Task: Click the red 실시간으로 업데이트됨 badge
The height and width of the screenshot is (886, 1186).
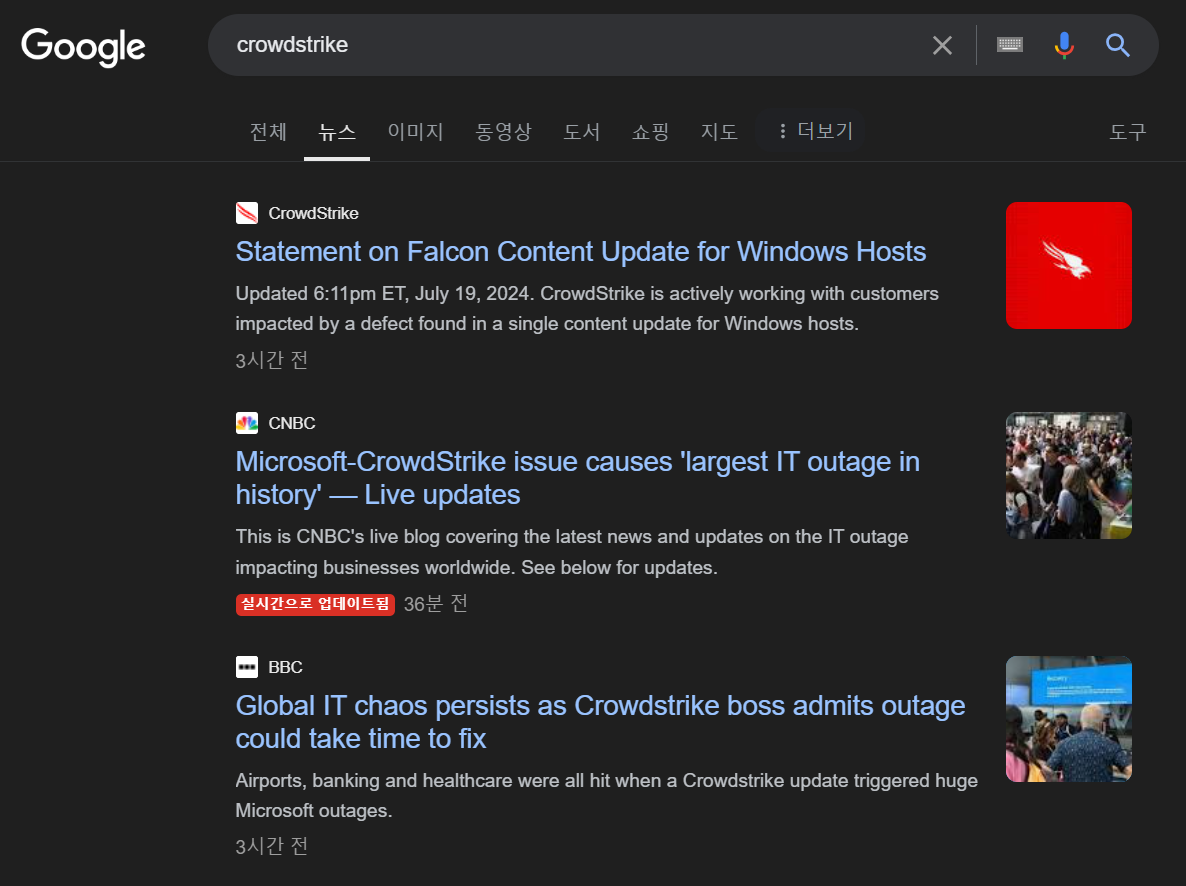Action: (x=315, y=605)
